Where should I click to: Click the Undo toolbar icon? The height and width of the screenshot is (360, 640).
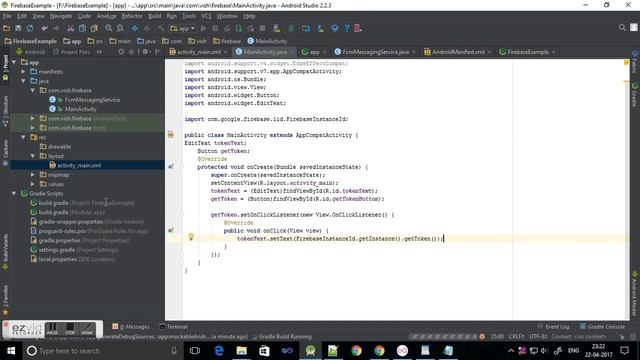[44, 28]
